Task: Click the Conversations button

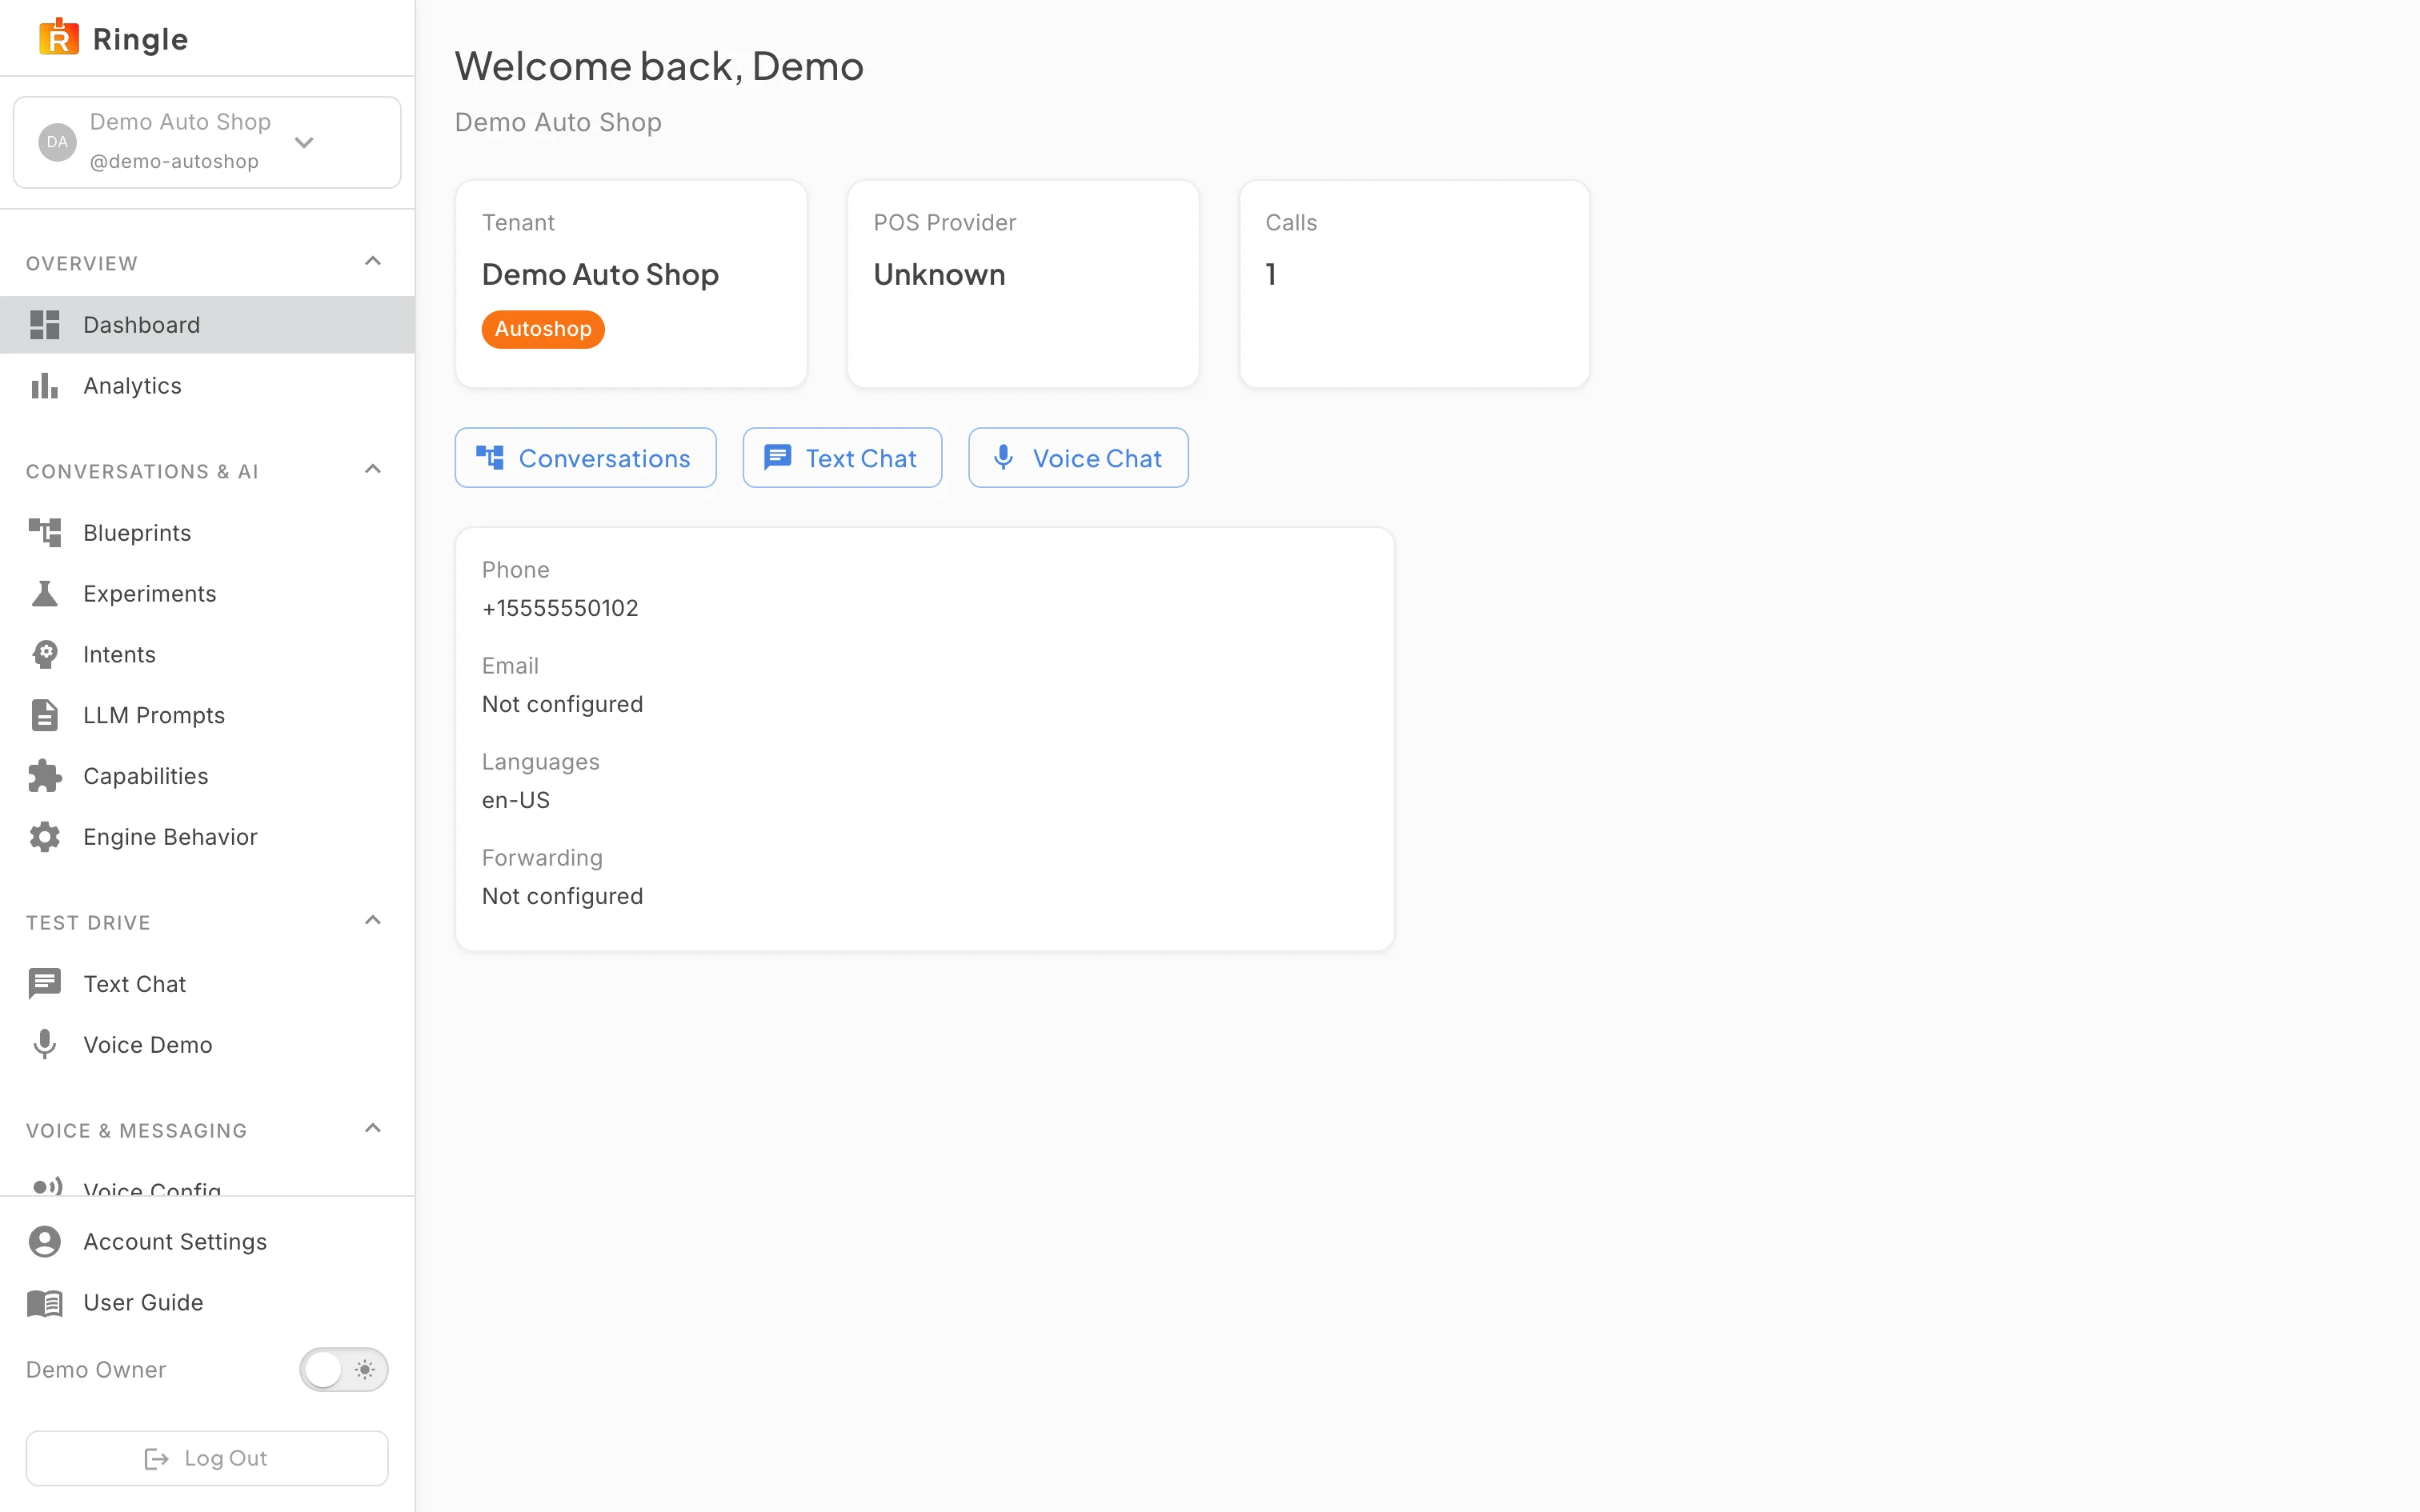Action: [585, 458]
